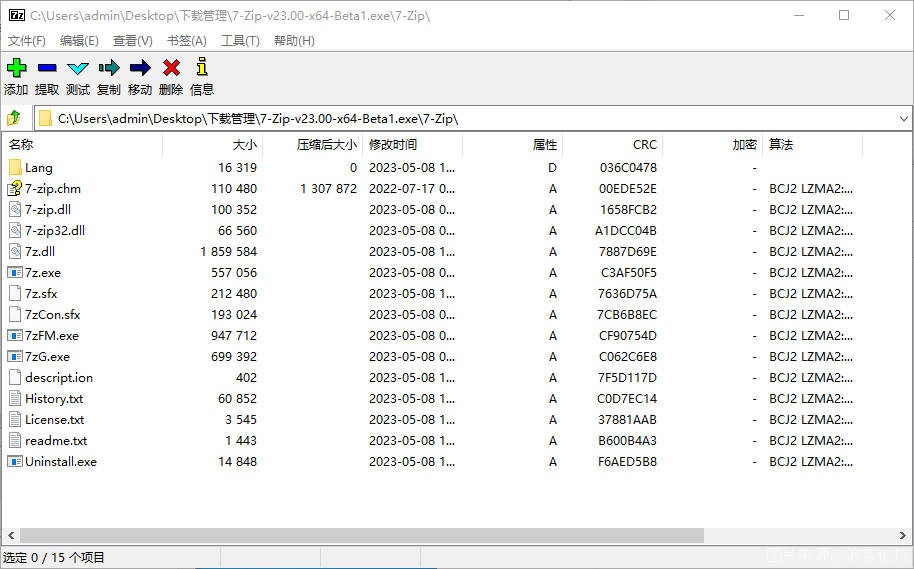
Task: Click the size value 1 859 584
Action: point(228,251)
